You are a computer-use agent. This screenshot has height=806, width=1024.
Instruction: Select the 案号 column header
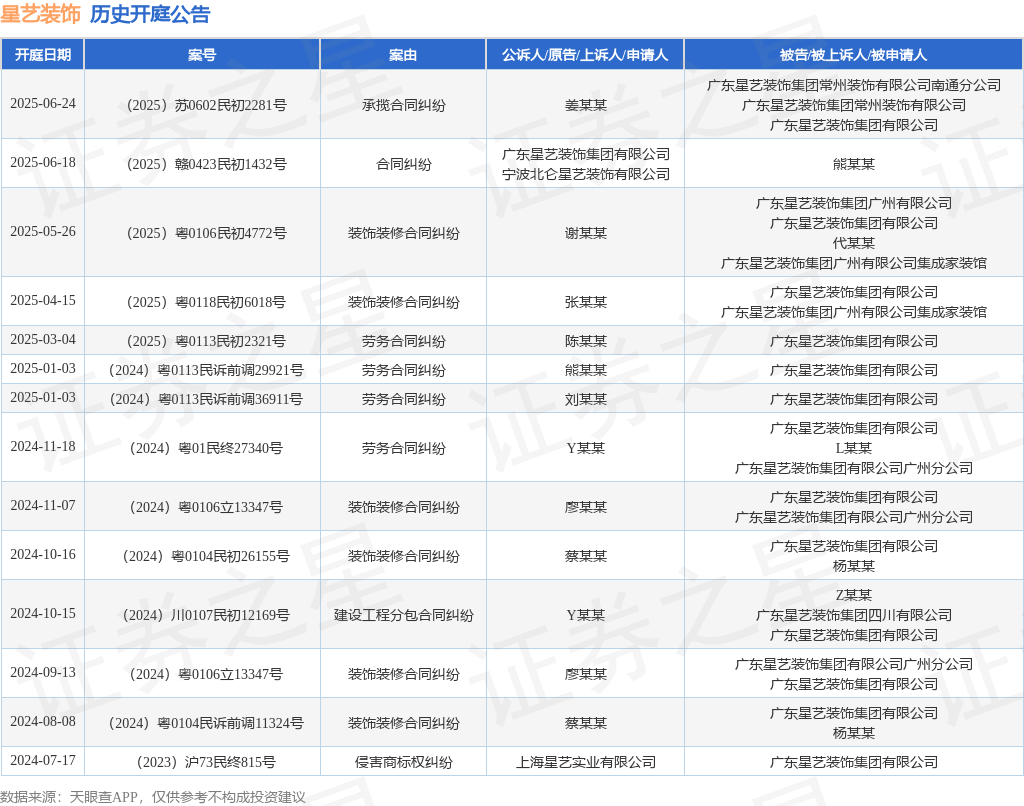202,55
